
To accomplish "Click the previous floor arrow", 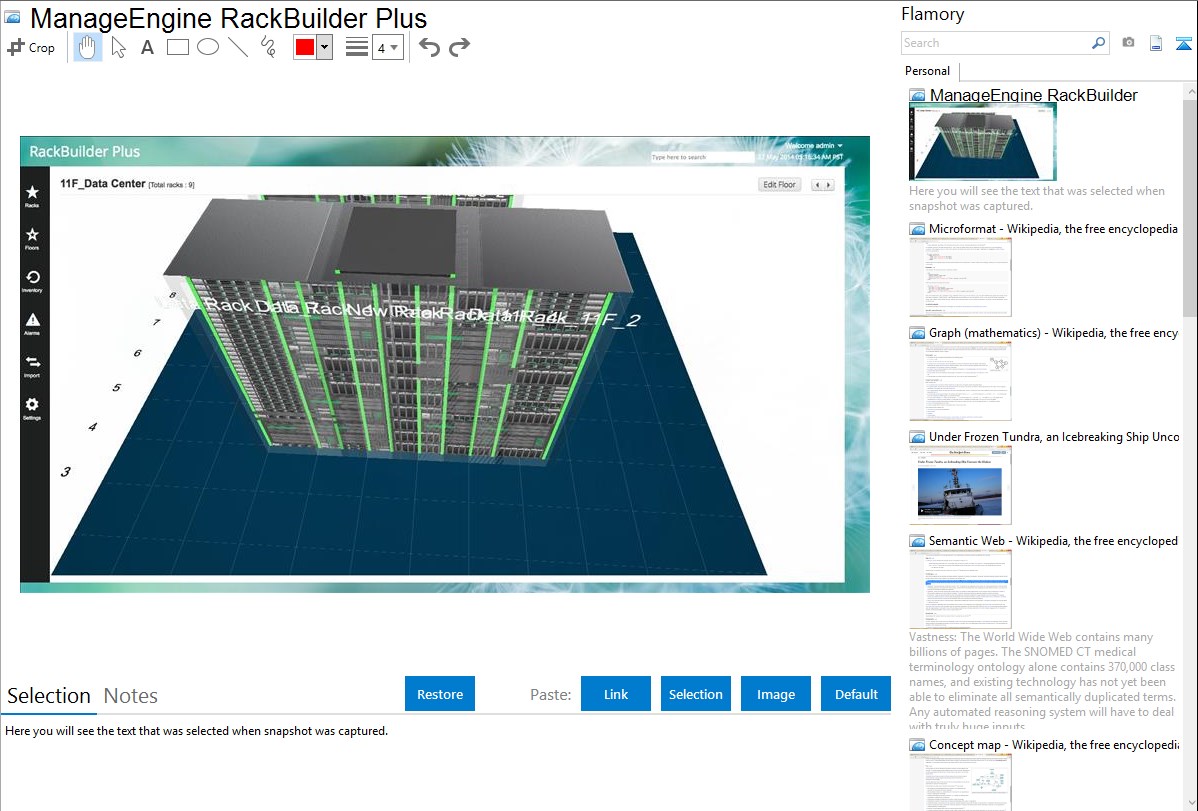I will [818, 185].
